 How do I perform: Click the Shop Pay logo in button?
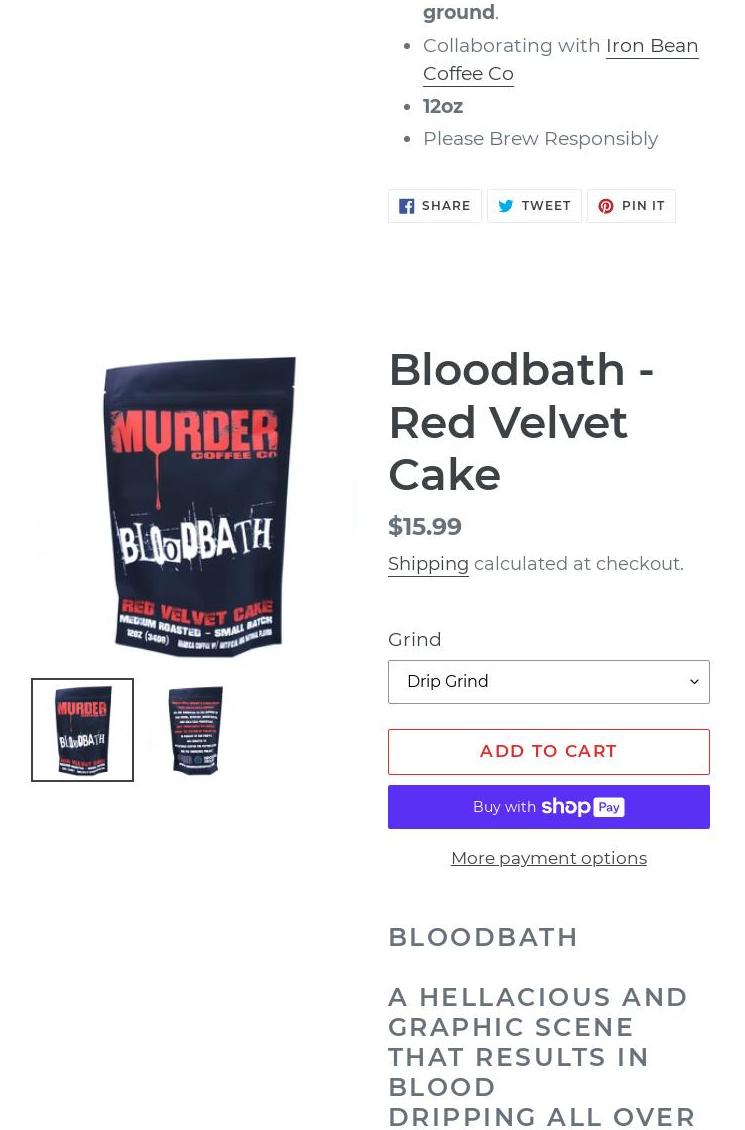coord(583,807)
